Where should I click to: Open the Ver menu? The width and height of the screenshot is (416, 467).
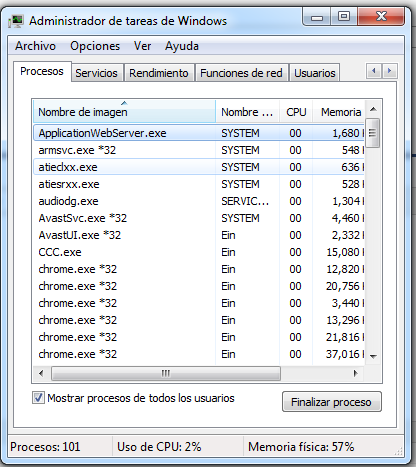(142, 46)
